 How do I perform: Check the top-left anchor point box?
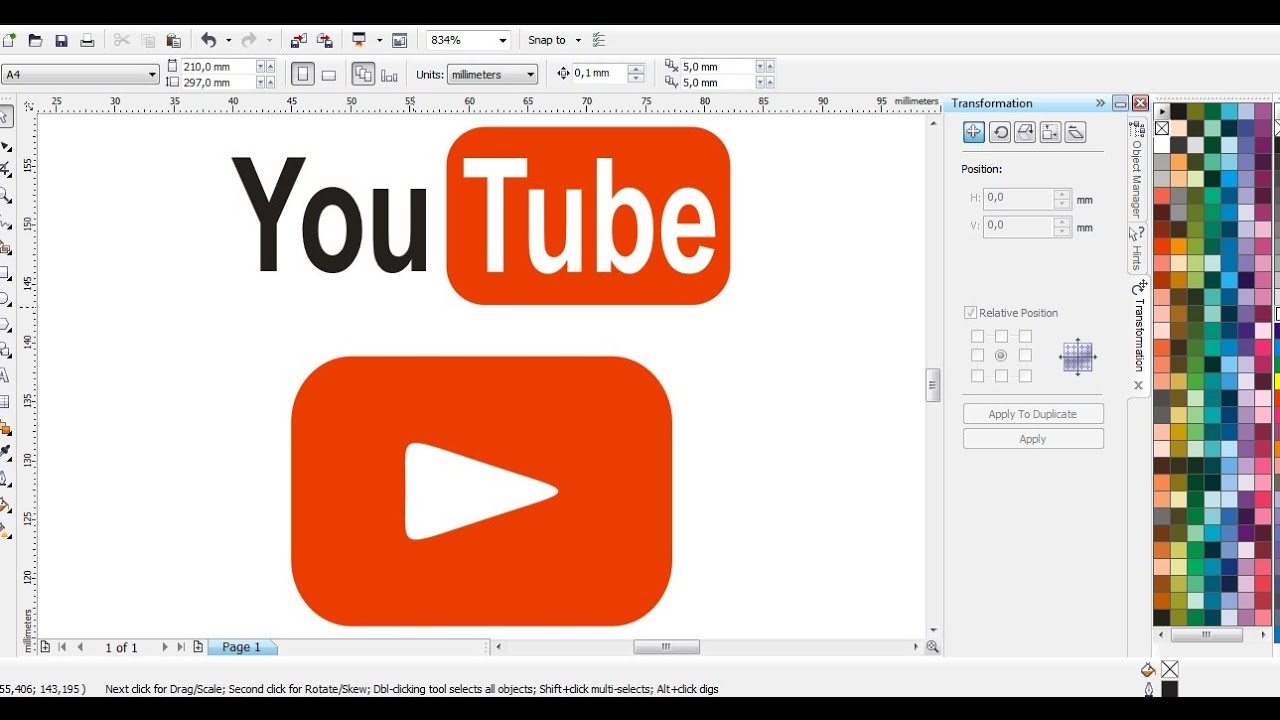tap(977, 336)
